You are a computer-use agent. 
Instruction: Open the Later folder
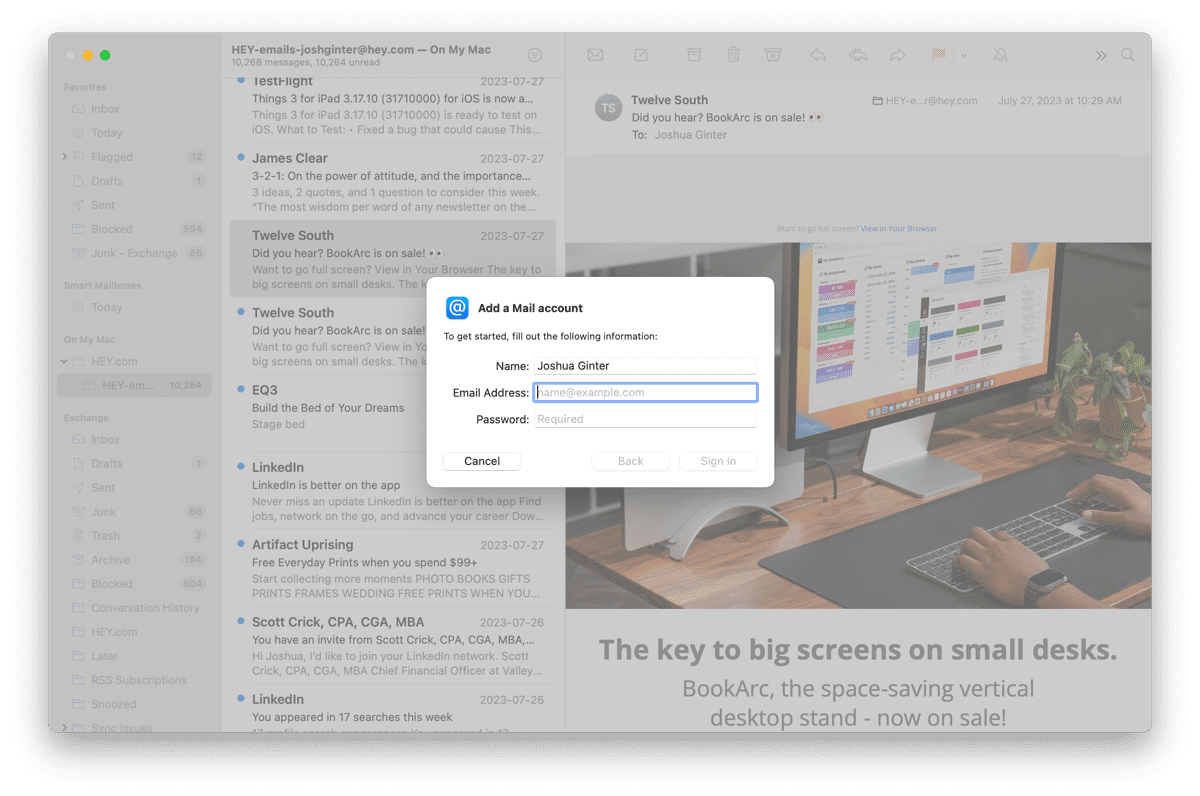134,656
